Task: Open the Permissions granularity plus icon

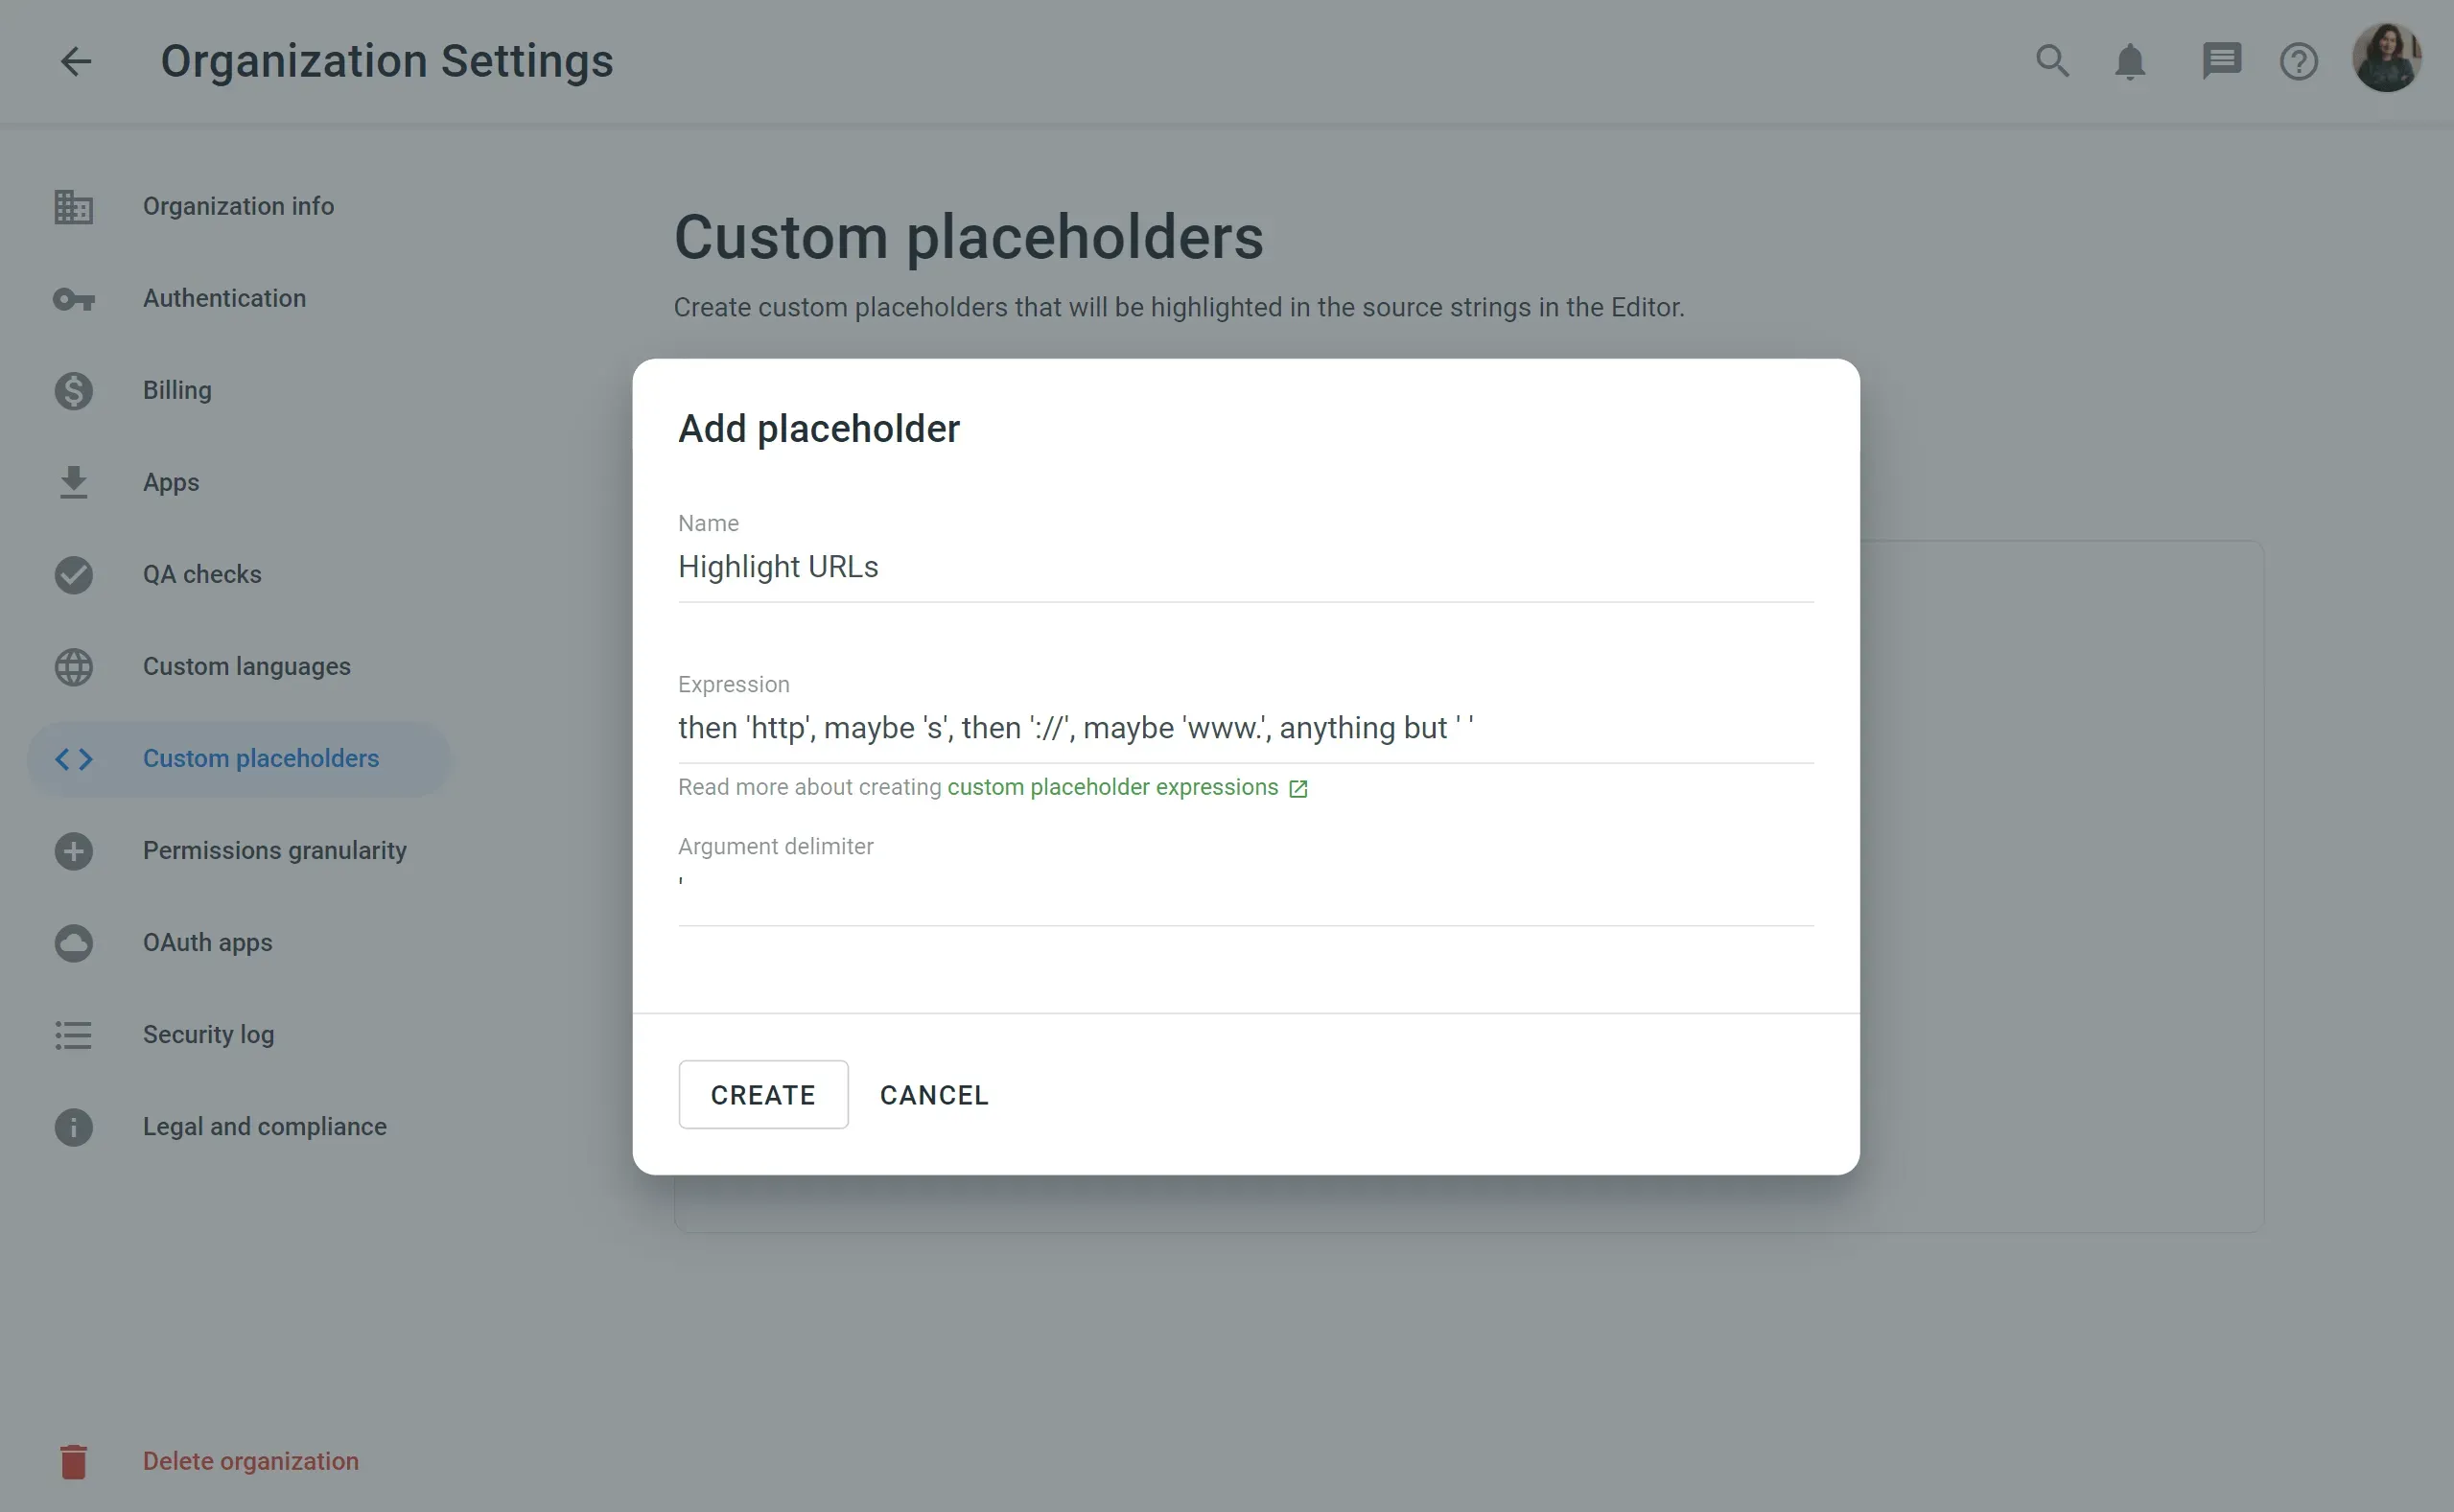Action: tap(73, 850)
